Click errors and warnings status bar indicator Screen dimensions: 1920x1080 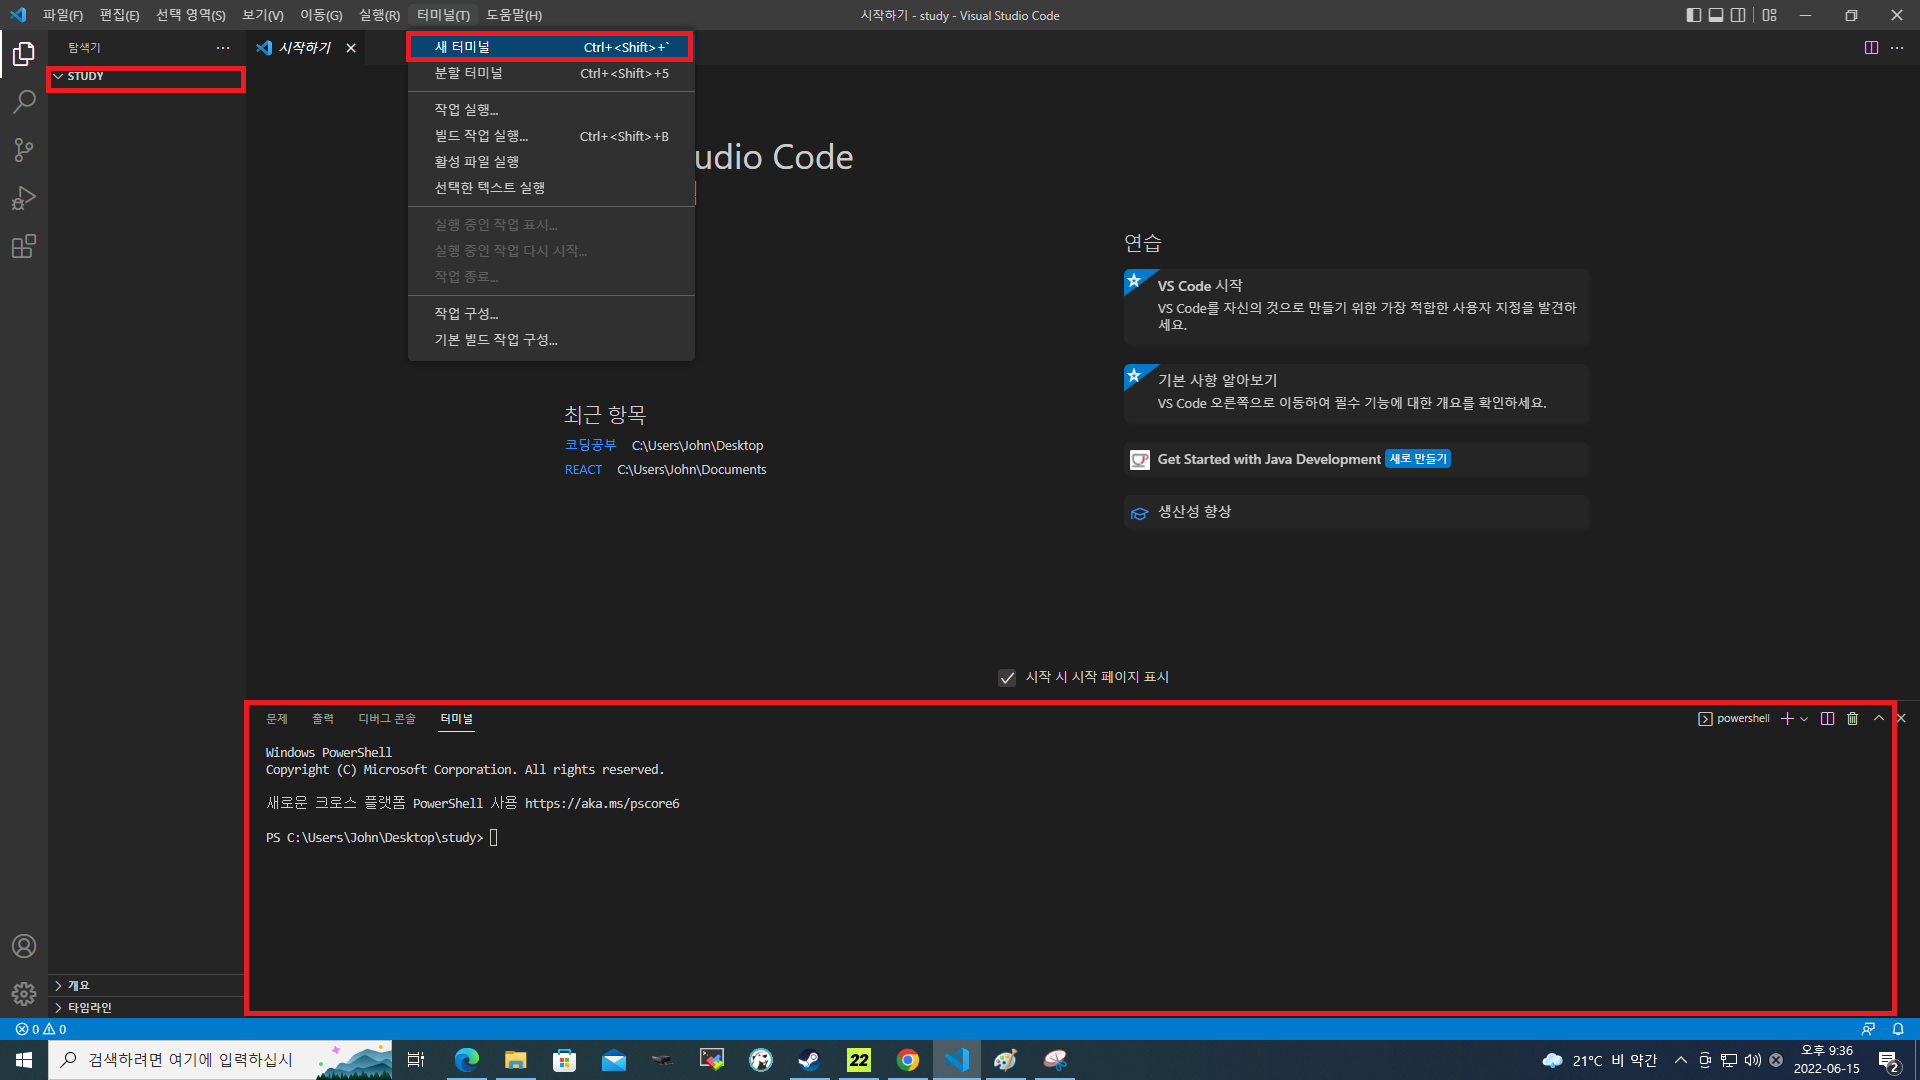coord(41,1029)
